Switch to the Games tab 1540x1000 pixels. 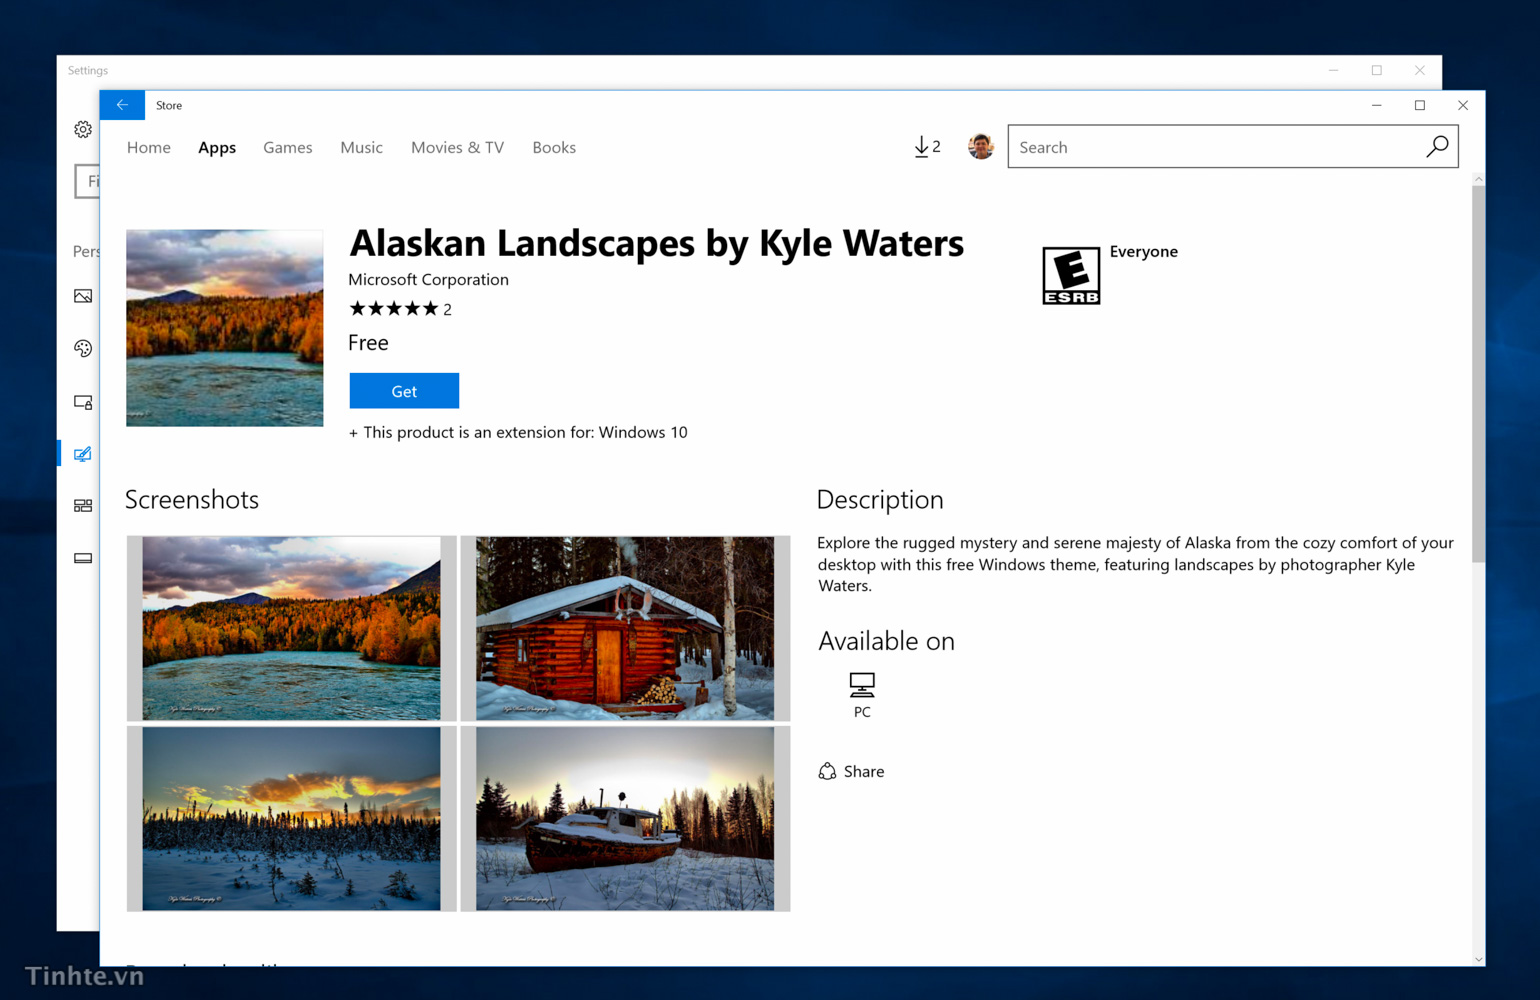tap(288, 147)
